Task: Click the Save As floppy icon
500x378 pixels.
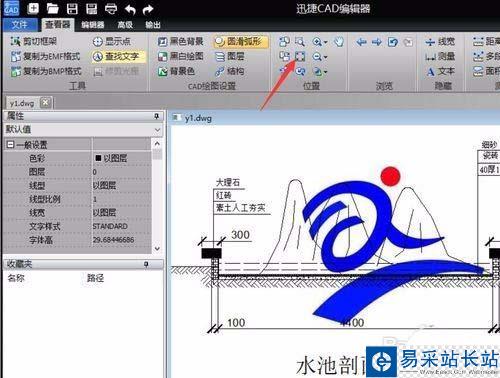Action: (x=91, y=9)
